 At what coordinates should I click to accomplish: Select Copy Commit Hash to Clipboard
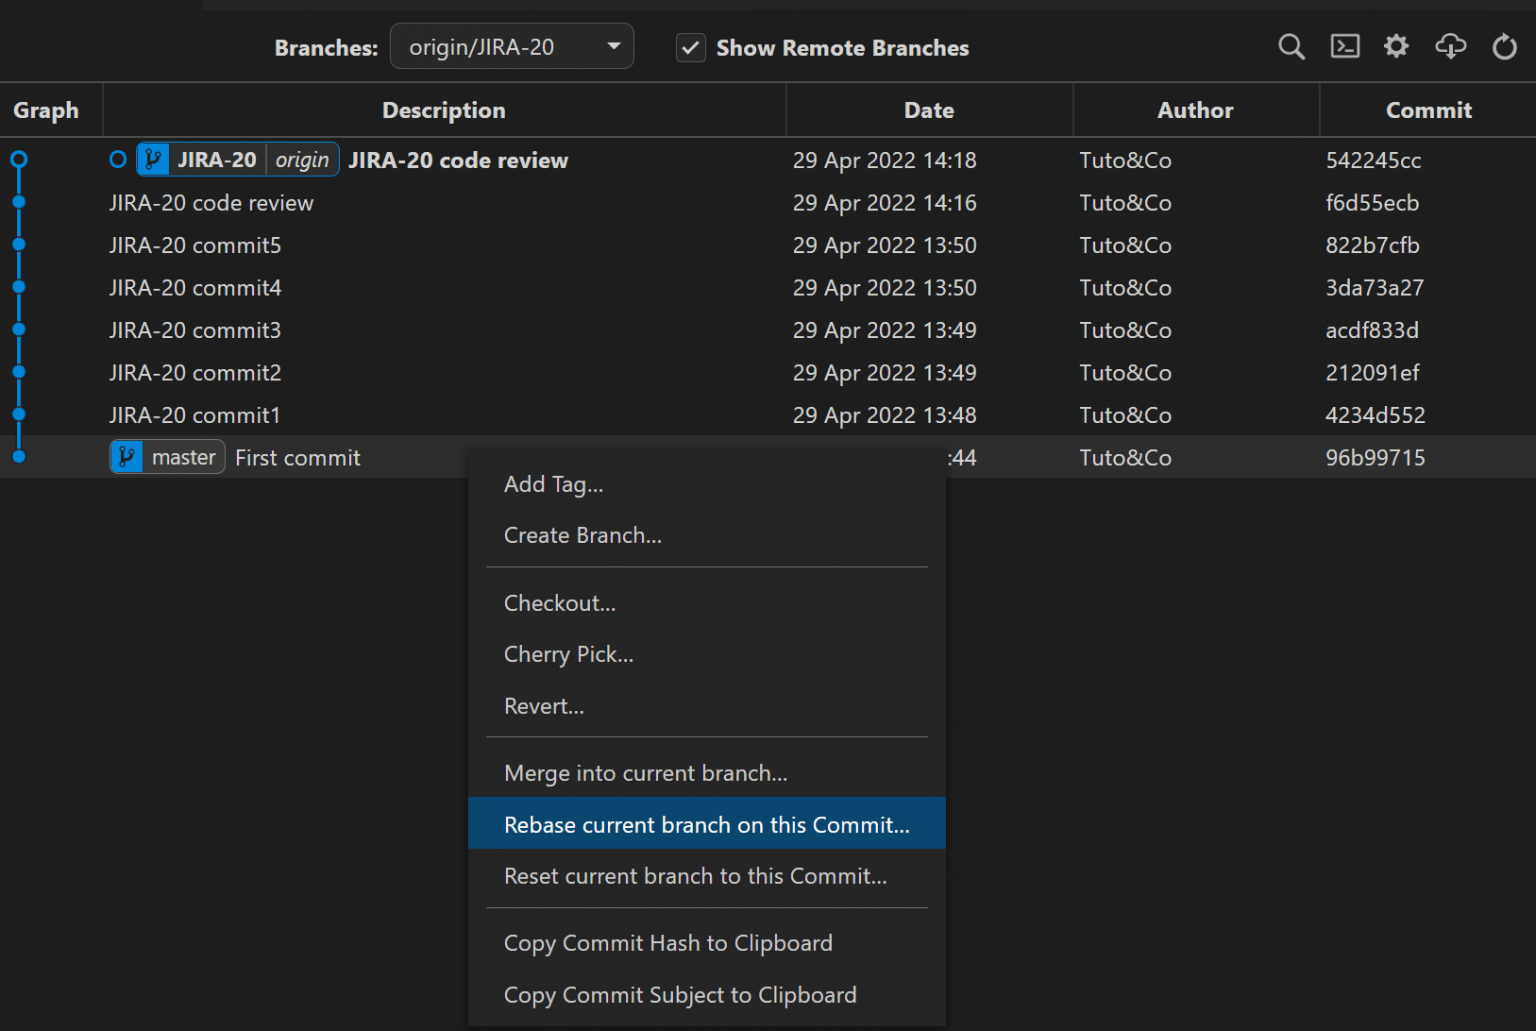point(668,942)
